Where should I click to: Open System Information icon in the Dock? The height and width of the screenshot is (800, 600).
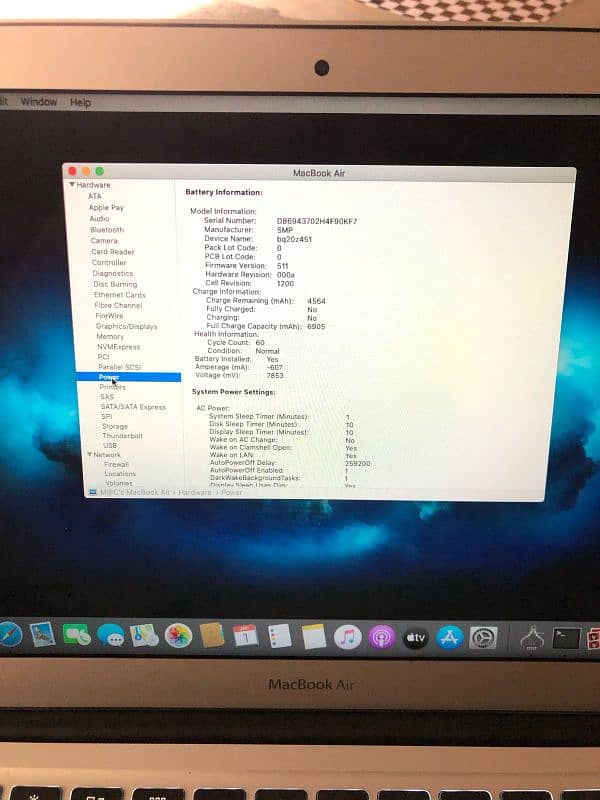tap(532, 638)
